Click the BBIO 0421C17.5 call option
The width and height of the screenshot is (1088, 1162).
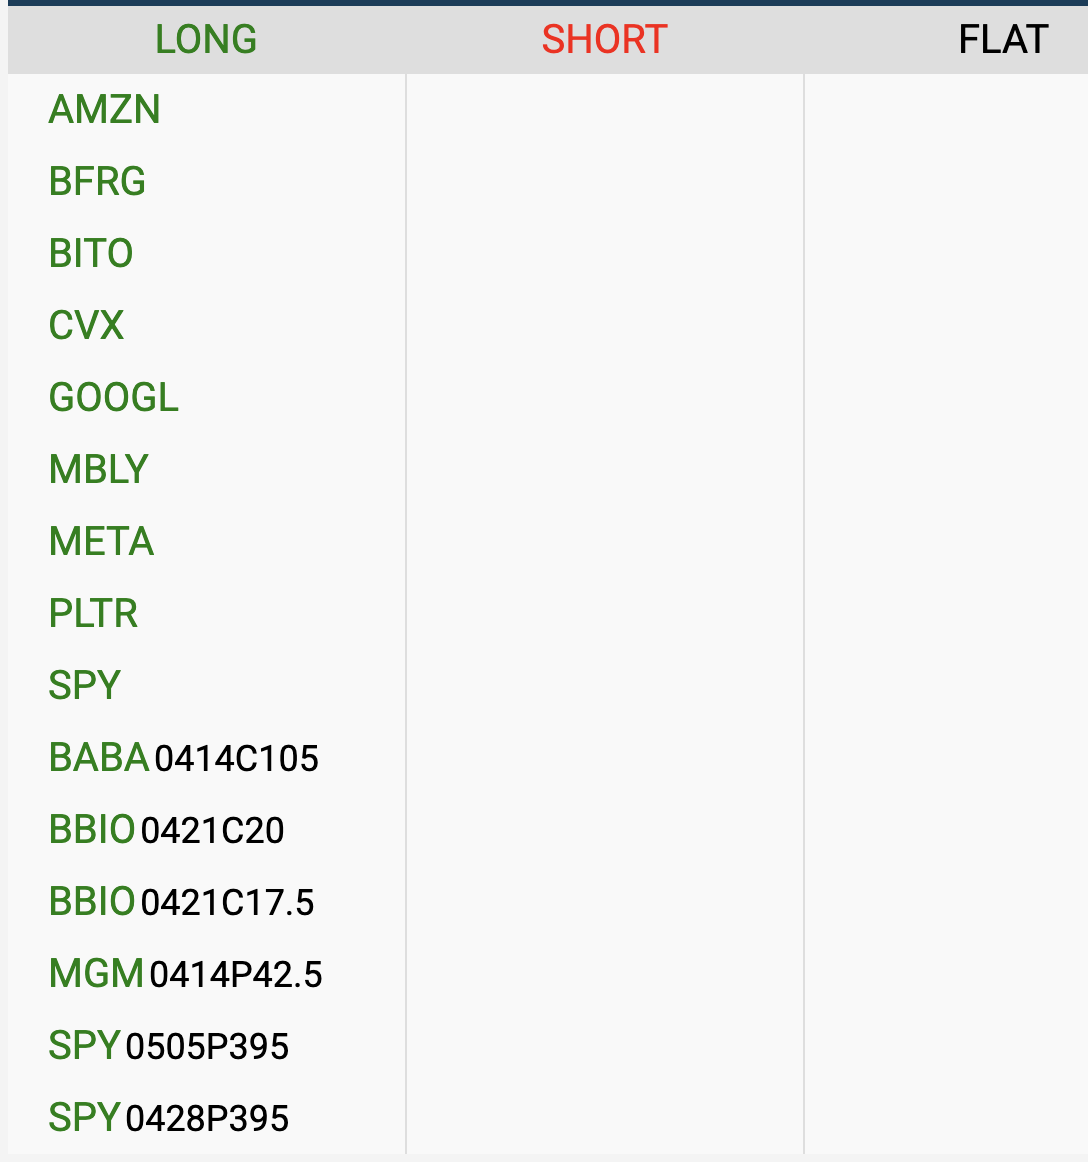[x=182, y=902]
